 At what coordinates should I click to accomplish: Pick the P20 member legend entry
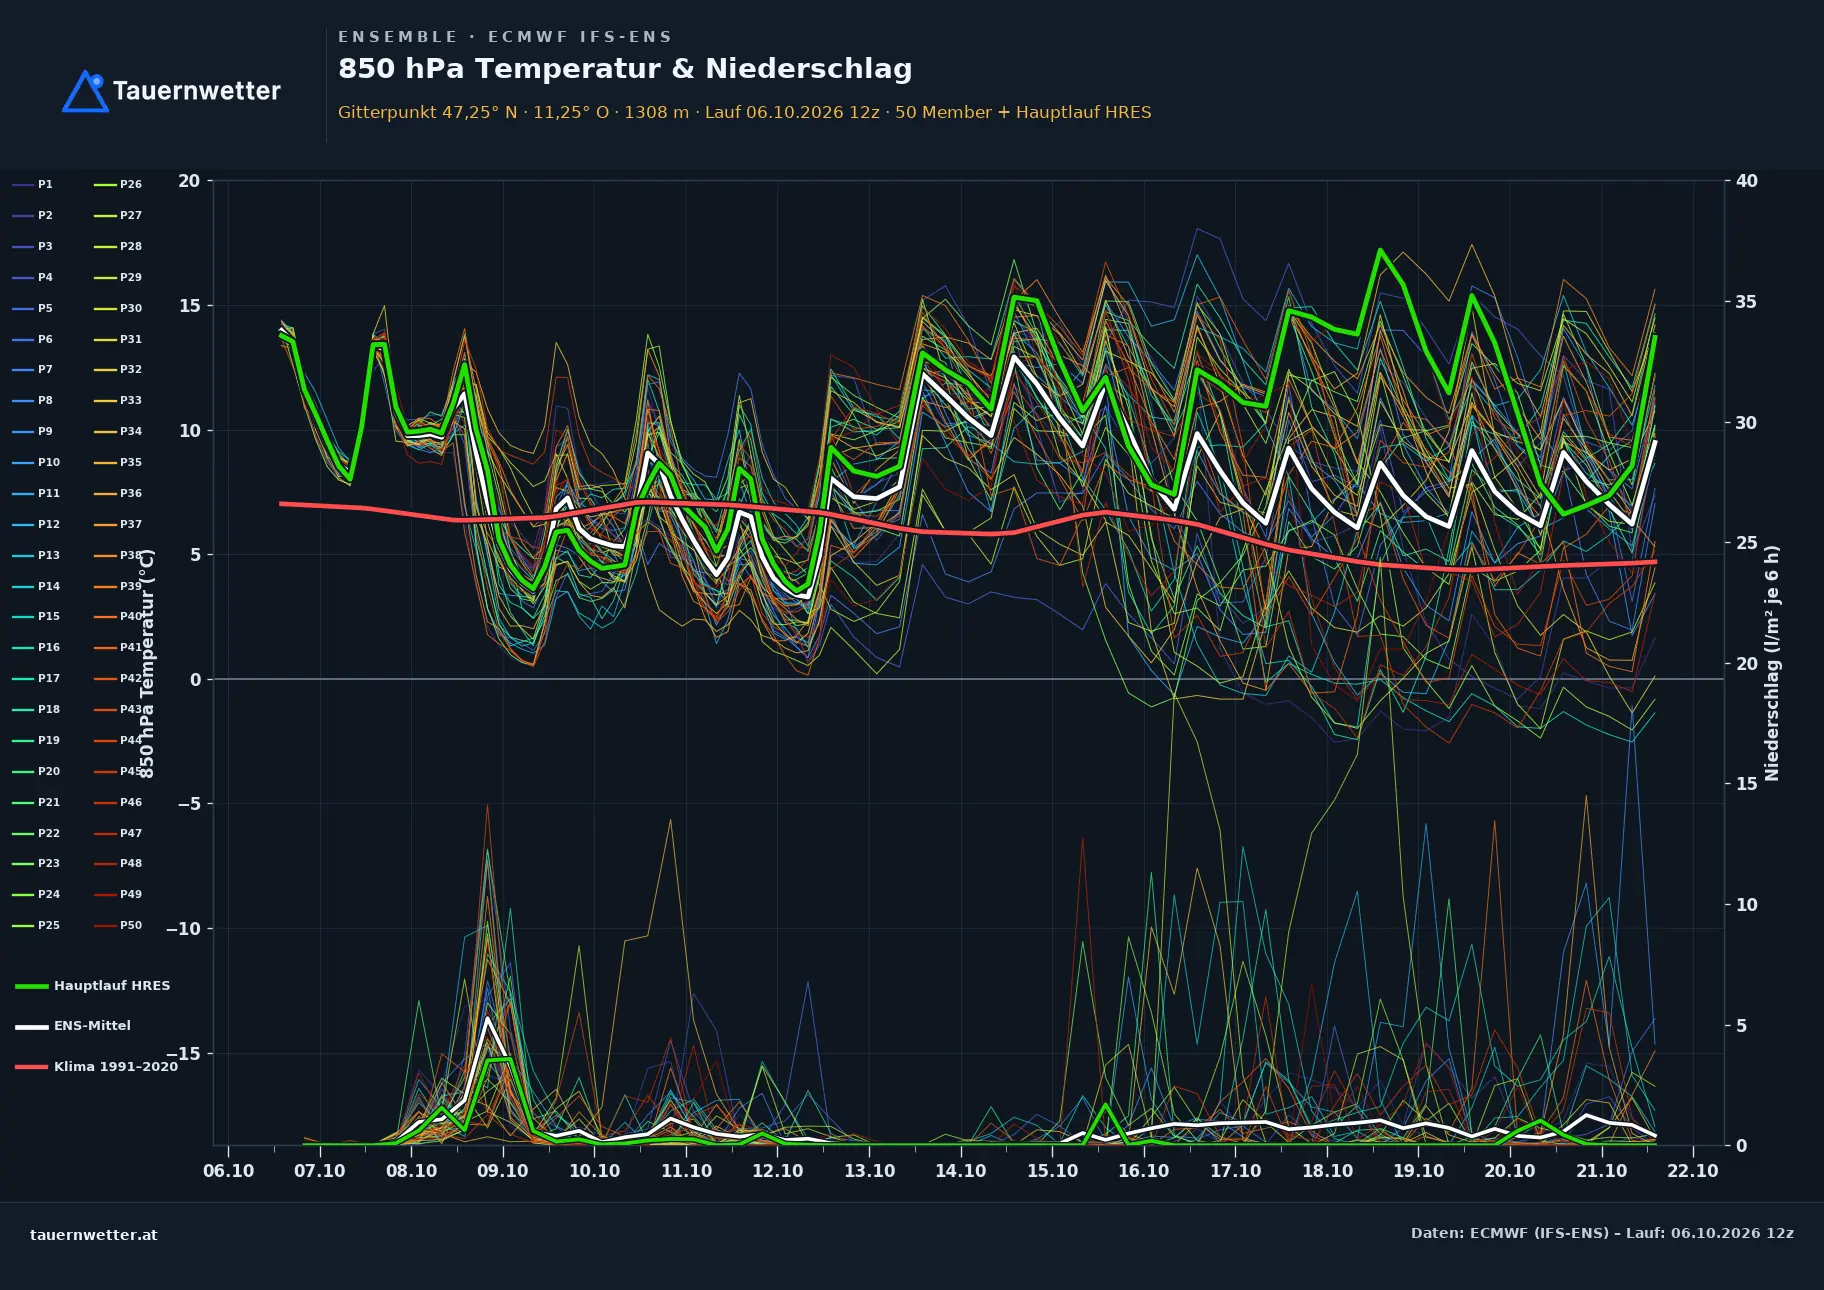click(x=36, y=772)
